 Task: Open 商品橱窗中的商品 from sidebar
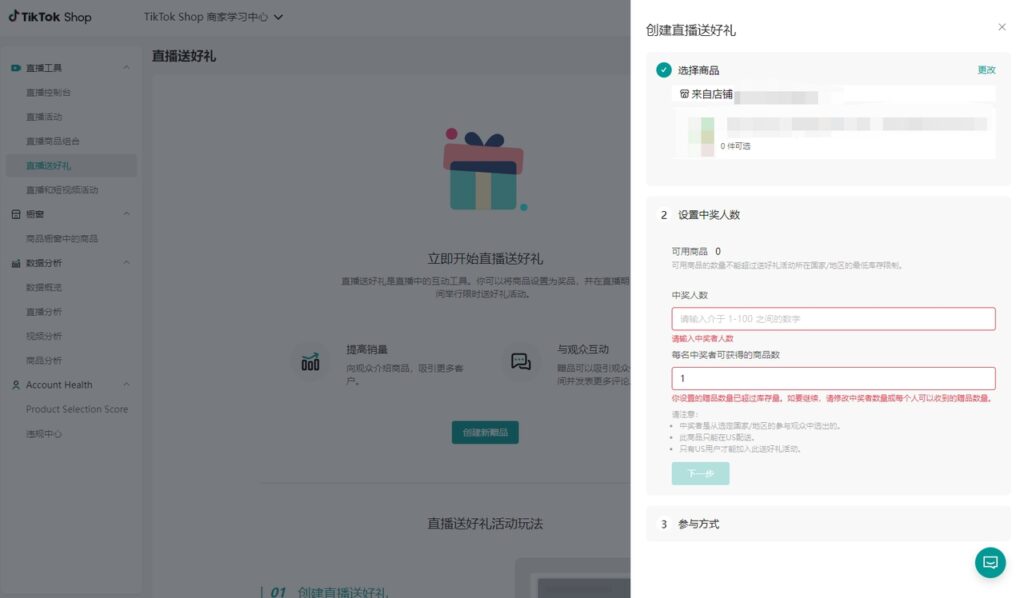pos(62,239)
